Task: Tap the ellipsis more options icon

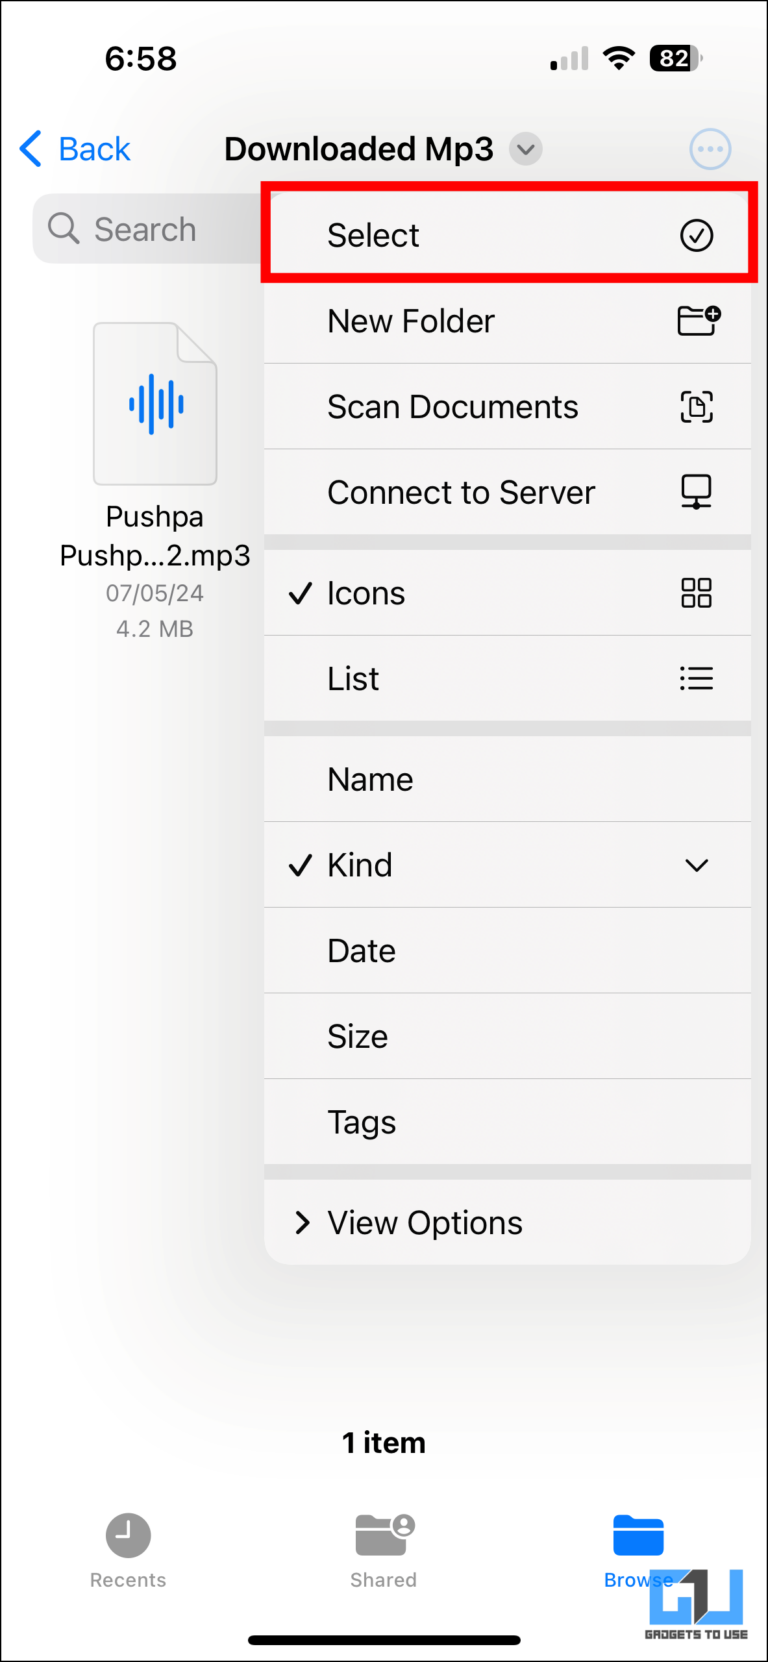Action: point(710,150)
